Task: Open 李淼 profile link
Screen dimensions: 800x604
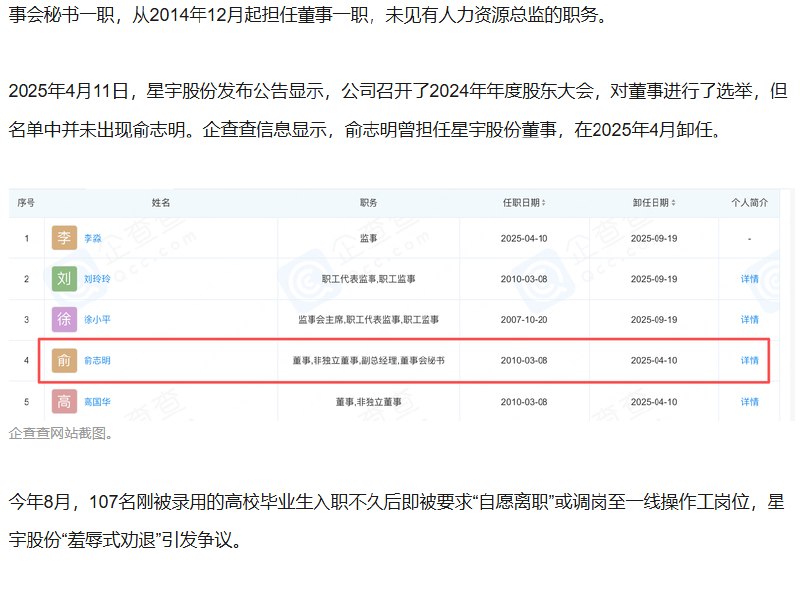Action: (93, 238)
